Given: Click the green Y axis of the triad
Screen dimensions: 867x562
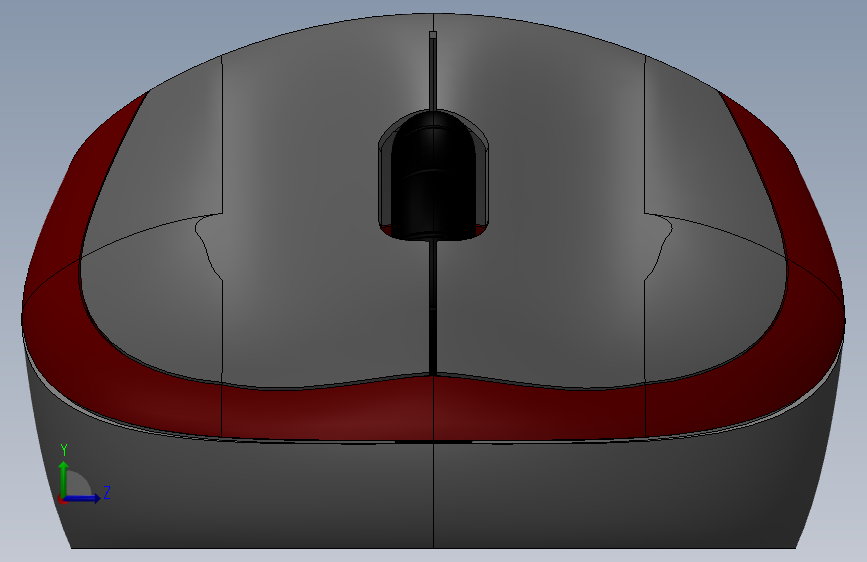Looking at the screenshot, I should [64, 478].
